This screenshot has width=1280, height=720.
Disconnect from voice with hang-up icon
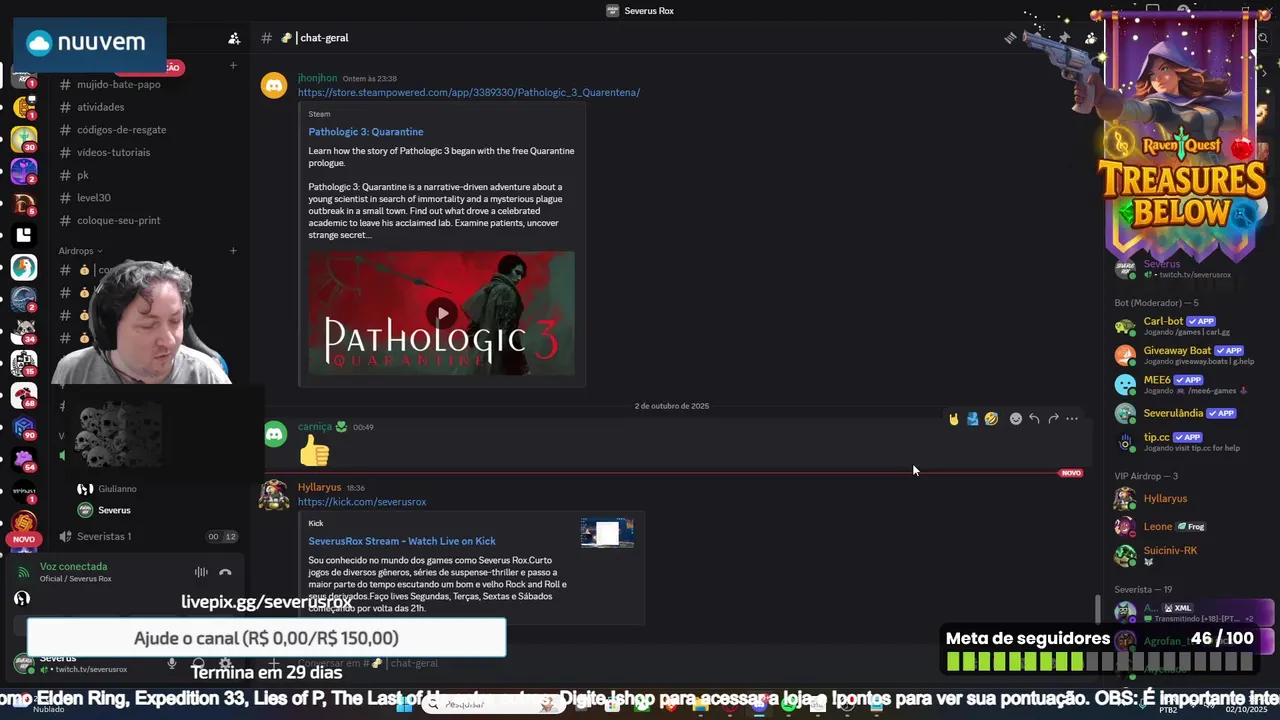(225, 572)
